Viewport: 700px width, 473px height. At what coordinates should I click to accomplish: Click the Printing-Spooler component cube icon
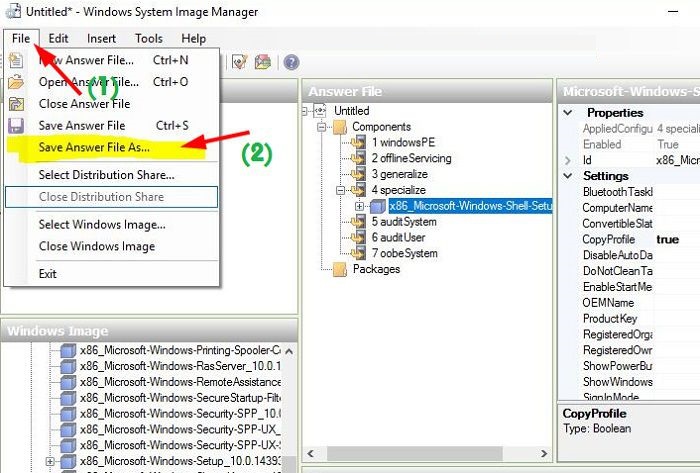click(x=68, y=351)
